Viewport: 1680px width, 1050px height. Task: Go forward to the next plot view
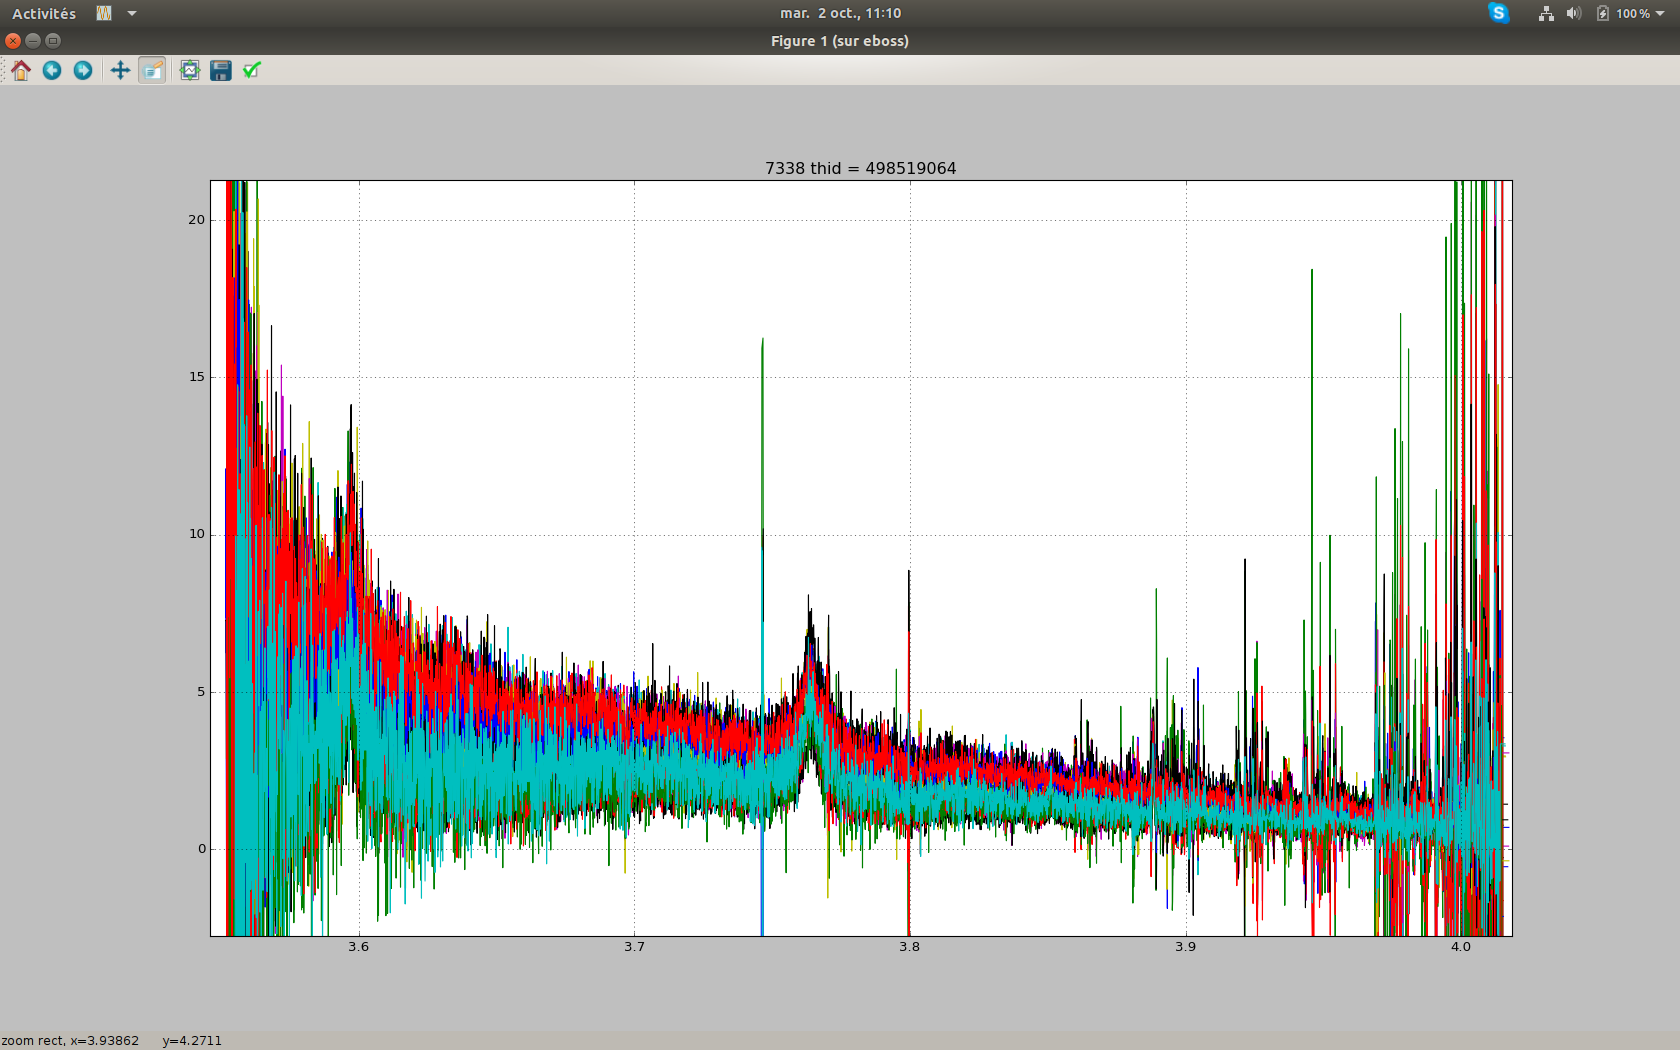click(x=83, y=70)
